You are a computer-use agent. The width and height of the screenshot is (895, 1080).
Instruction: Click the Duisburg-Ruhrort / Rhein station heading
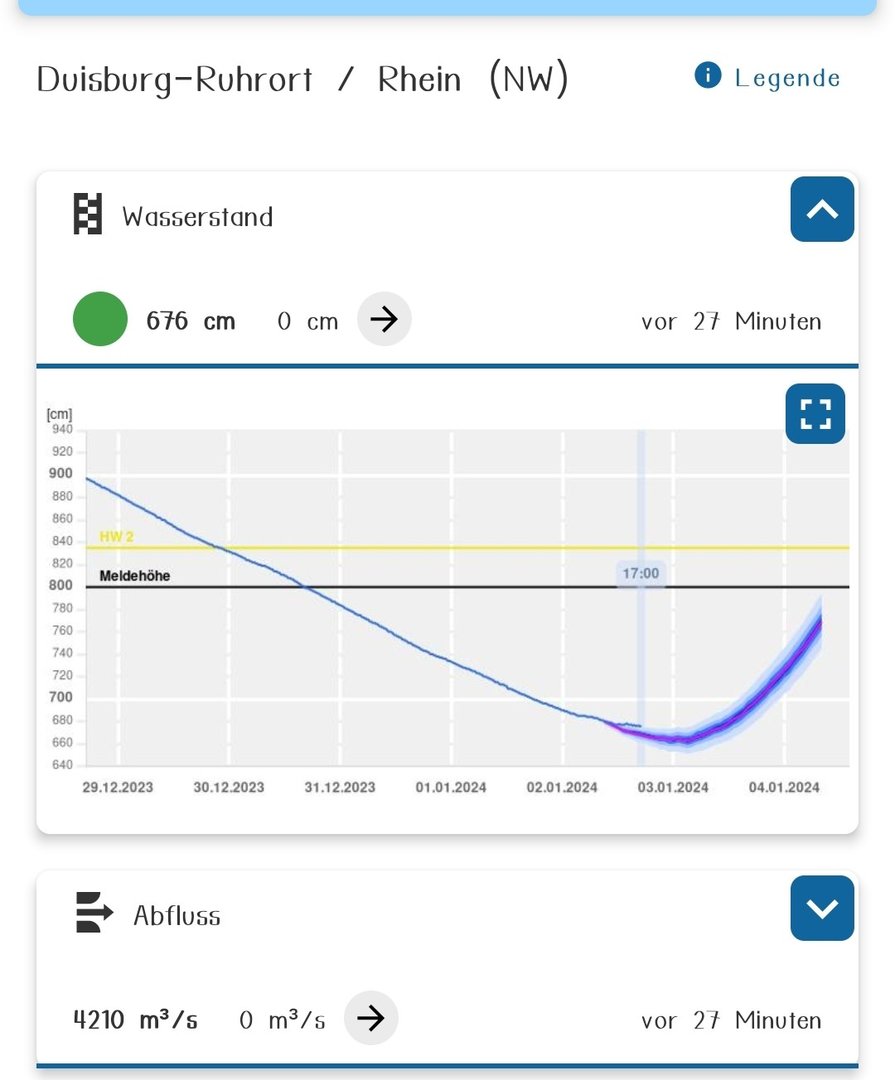coord(302,79)
